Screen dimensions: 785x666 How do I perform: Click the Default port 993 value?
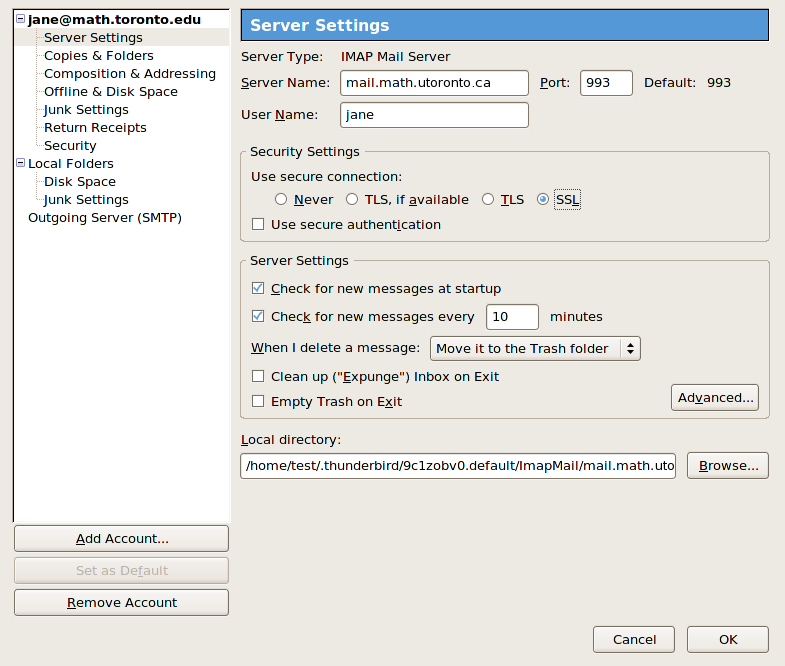[x=719, y=83]
